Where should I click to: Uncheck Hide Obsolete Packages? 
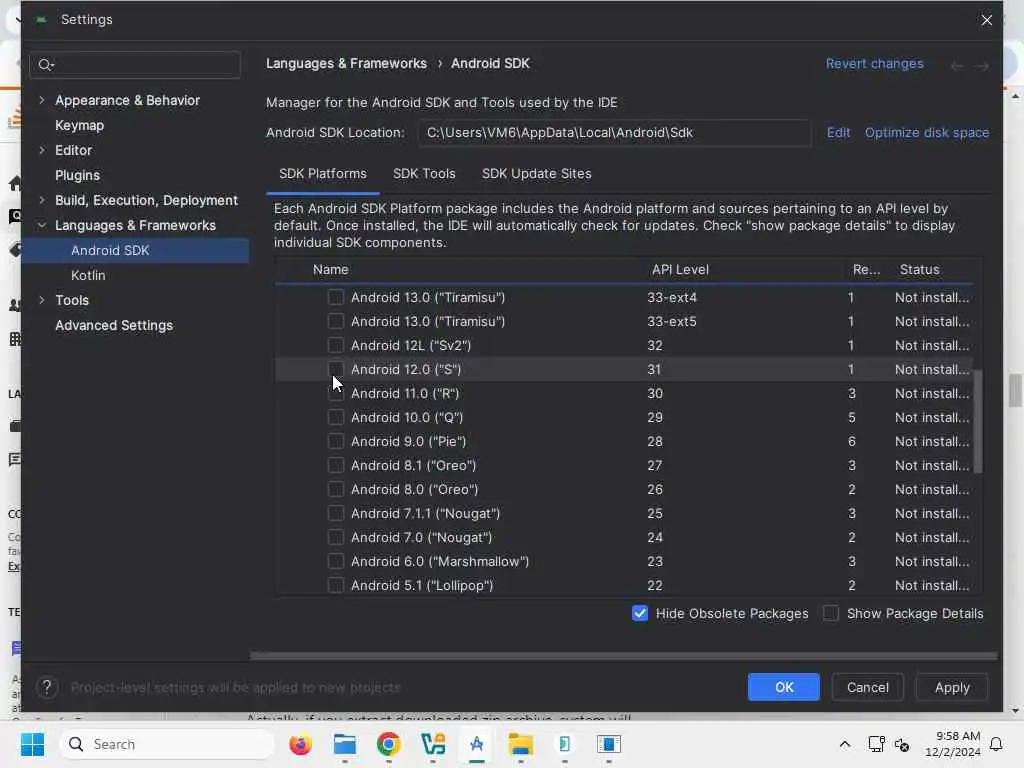[x=640, y=613]
